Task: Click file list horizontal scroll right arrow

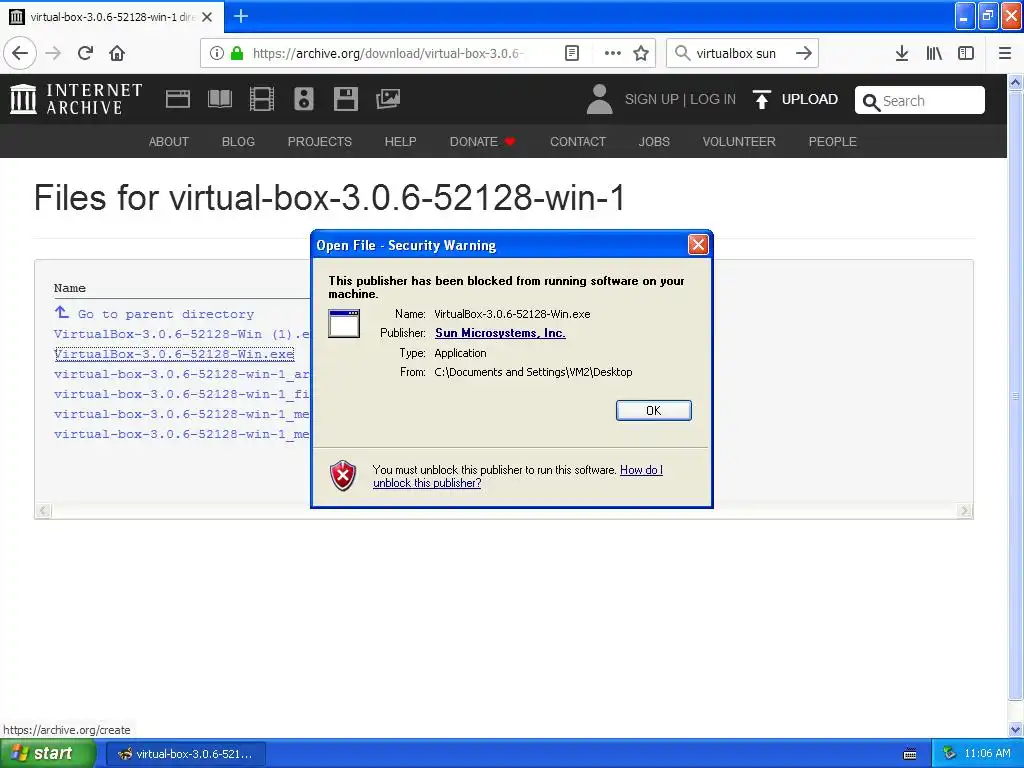Action: pos(965,511)
